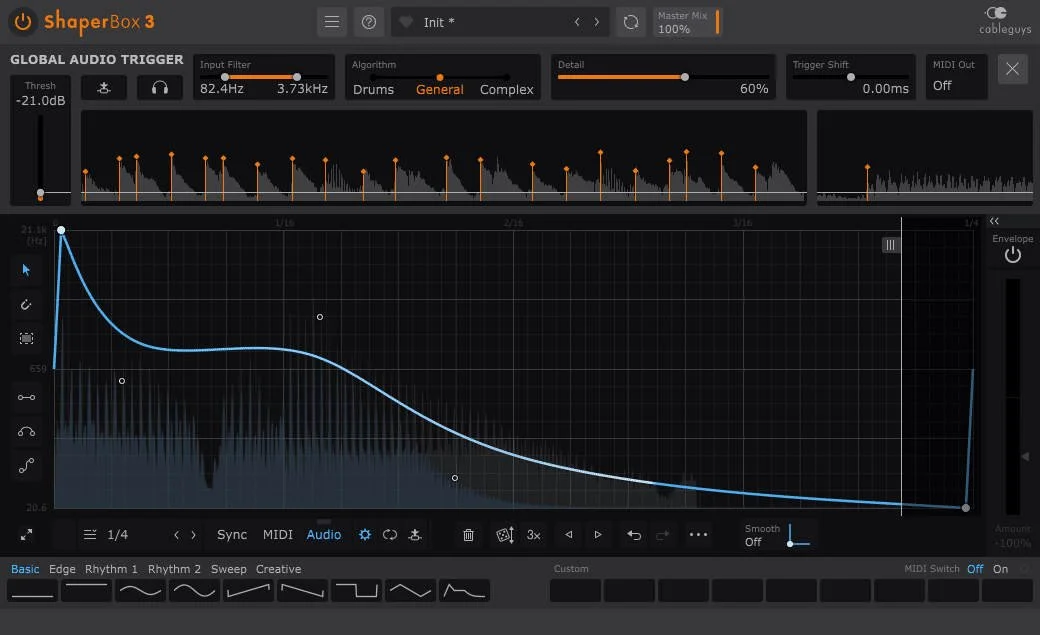Open the three-dot more options menu
1040x635 pixels.
coord(698,534)
